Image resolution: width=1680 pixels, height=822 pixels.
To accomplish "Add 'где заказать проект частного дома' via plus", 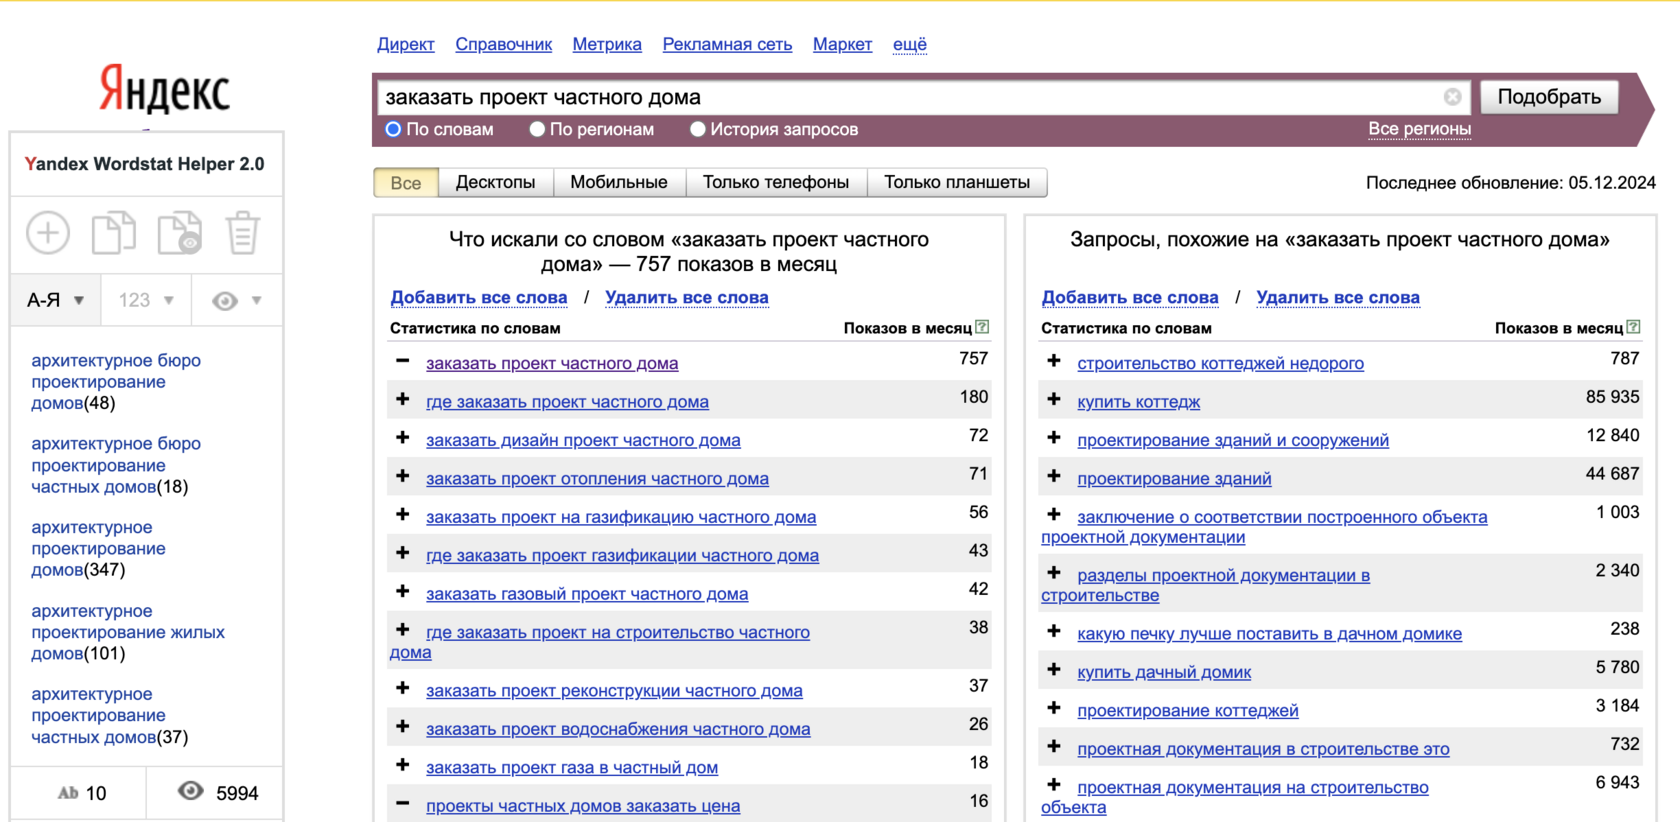I will point(402,399).
